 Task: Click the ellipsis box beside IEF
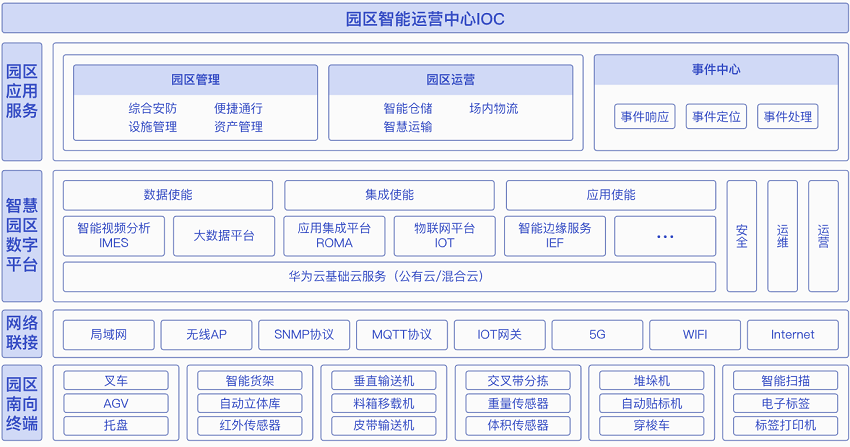tap(665, 236)
